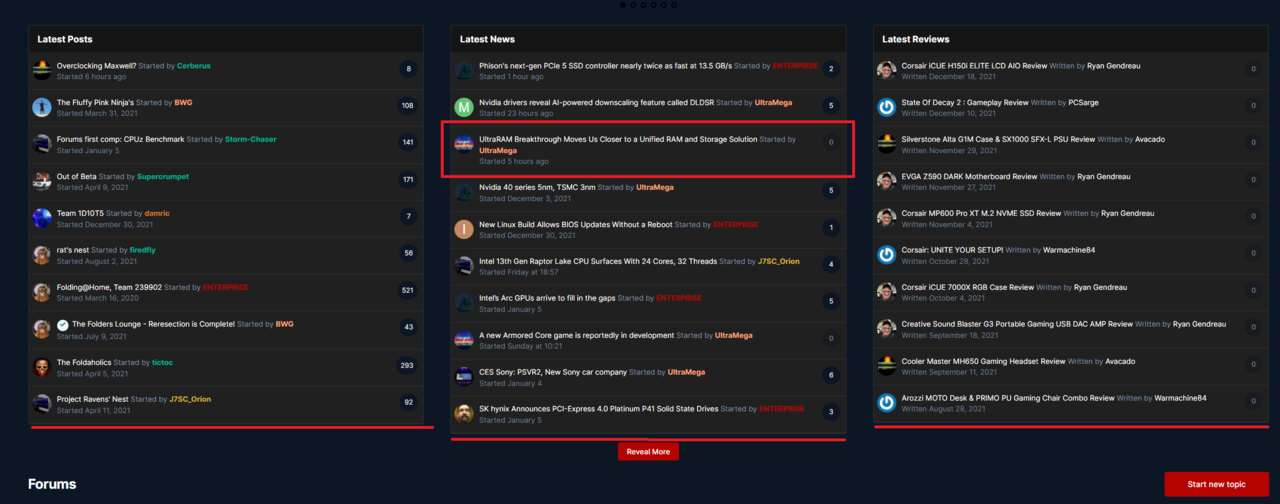Open the reply count badge showing 293

[407, 366]
